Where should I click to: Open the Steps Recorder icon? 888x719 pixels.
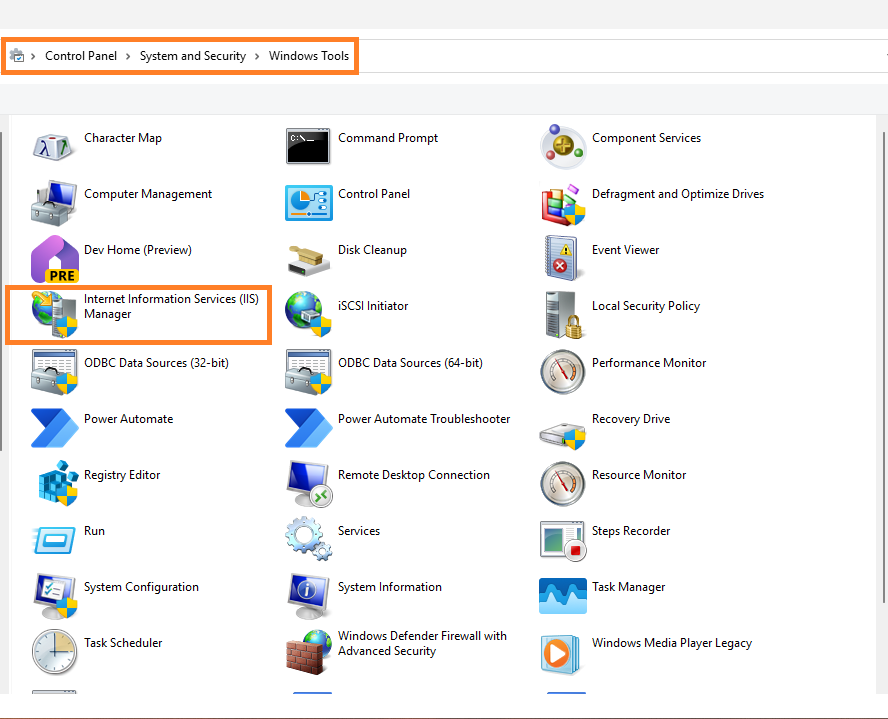tap(563, 541)
